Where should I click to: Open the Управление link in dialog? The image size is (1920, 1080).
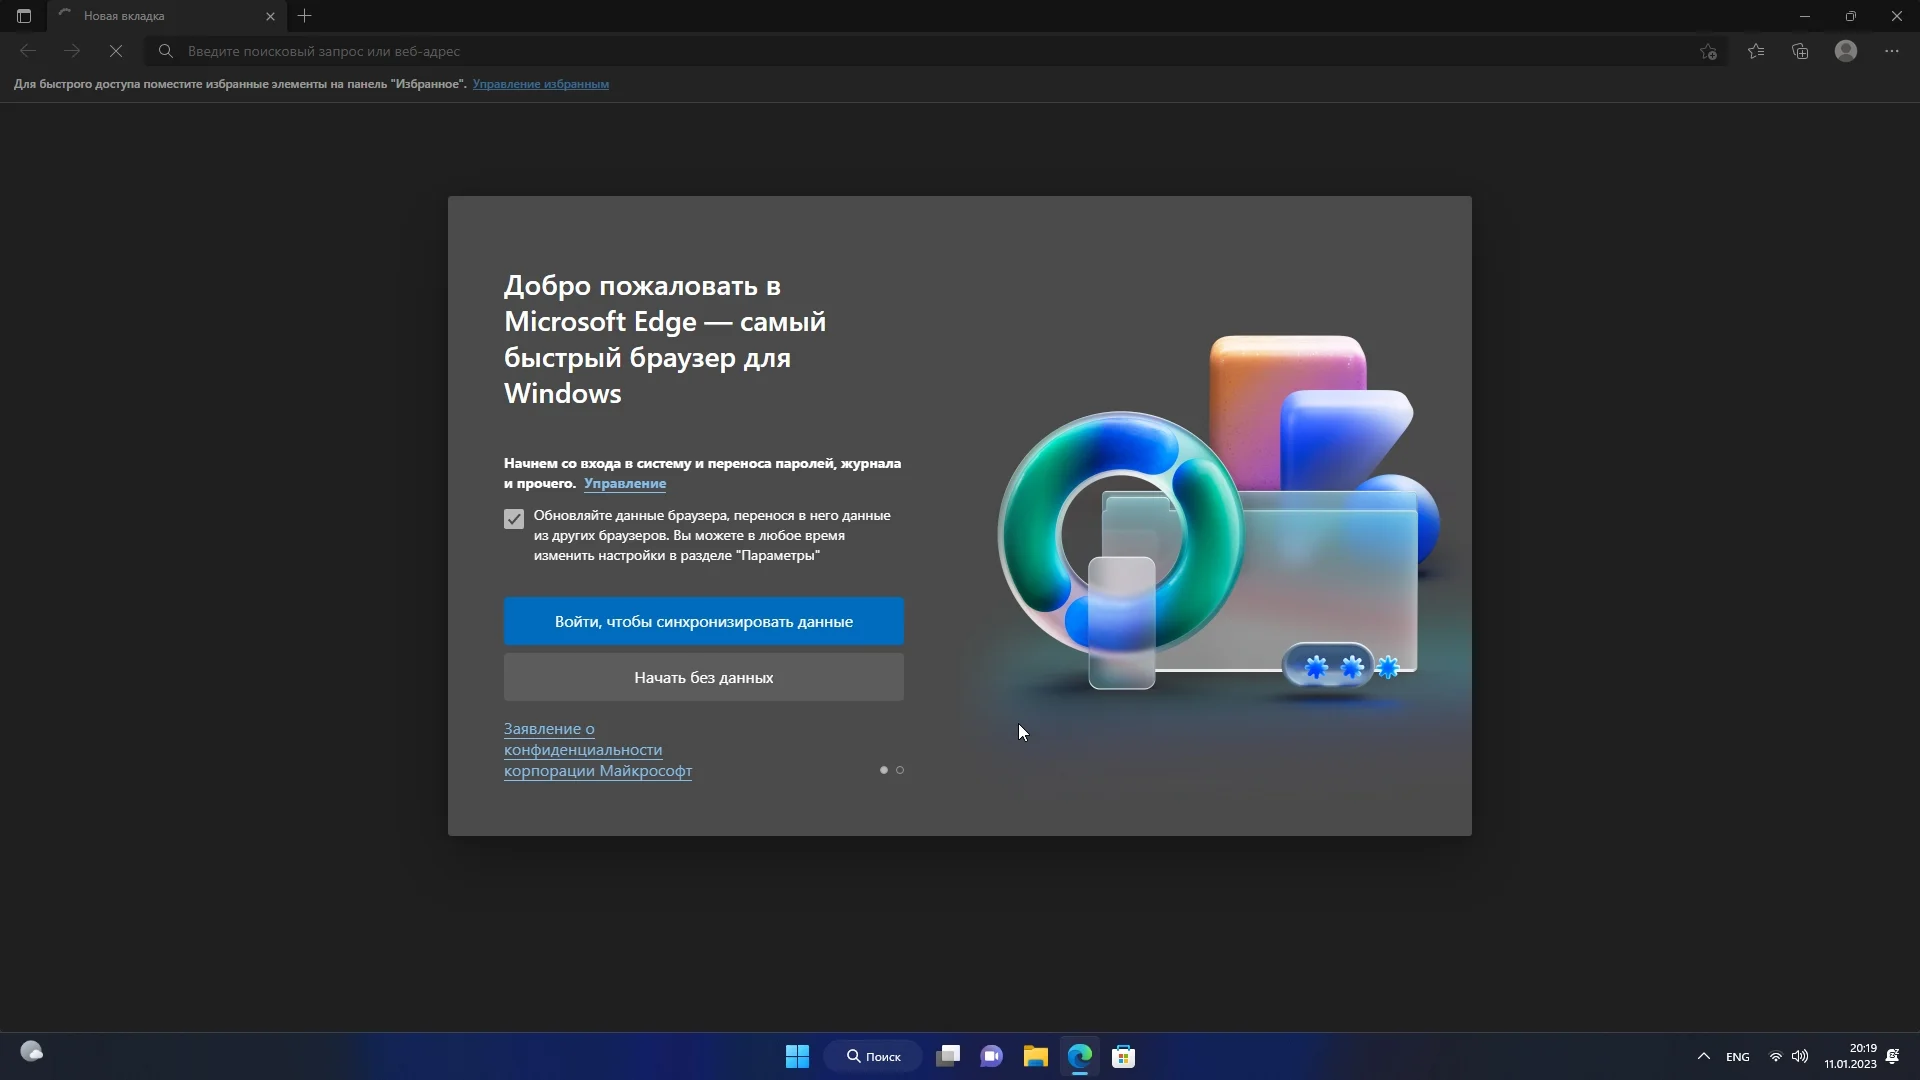point(624,483)
